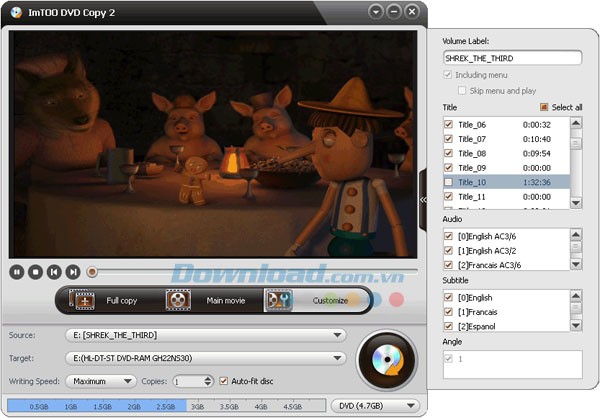Click the Customize tools icon
This screenshot has width=600, height=418.
tap(279, 300)
